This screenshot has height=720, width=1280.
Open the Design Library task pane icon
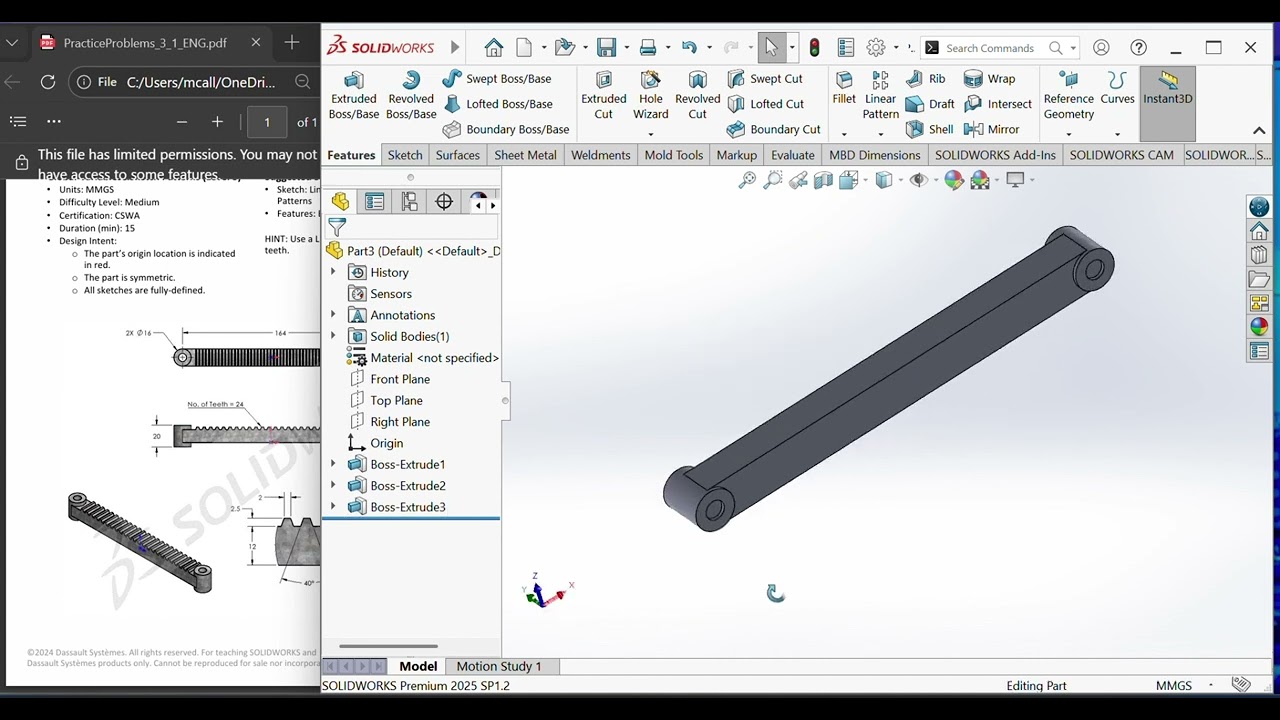click(1259, 255)
